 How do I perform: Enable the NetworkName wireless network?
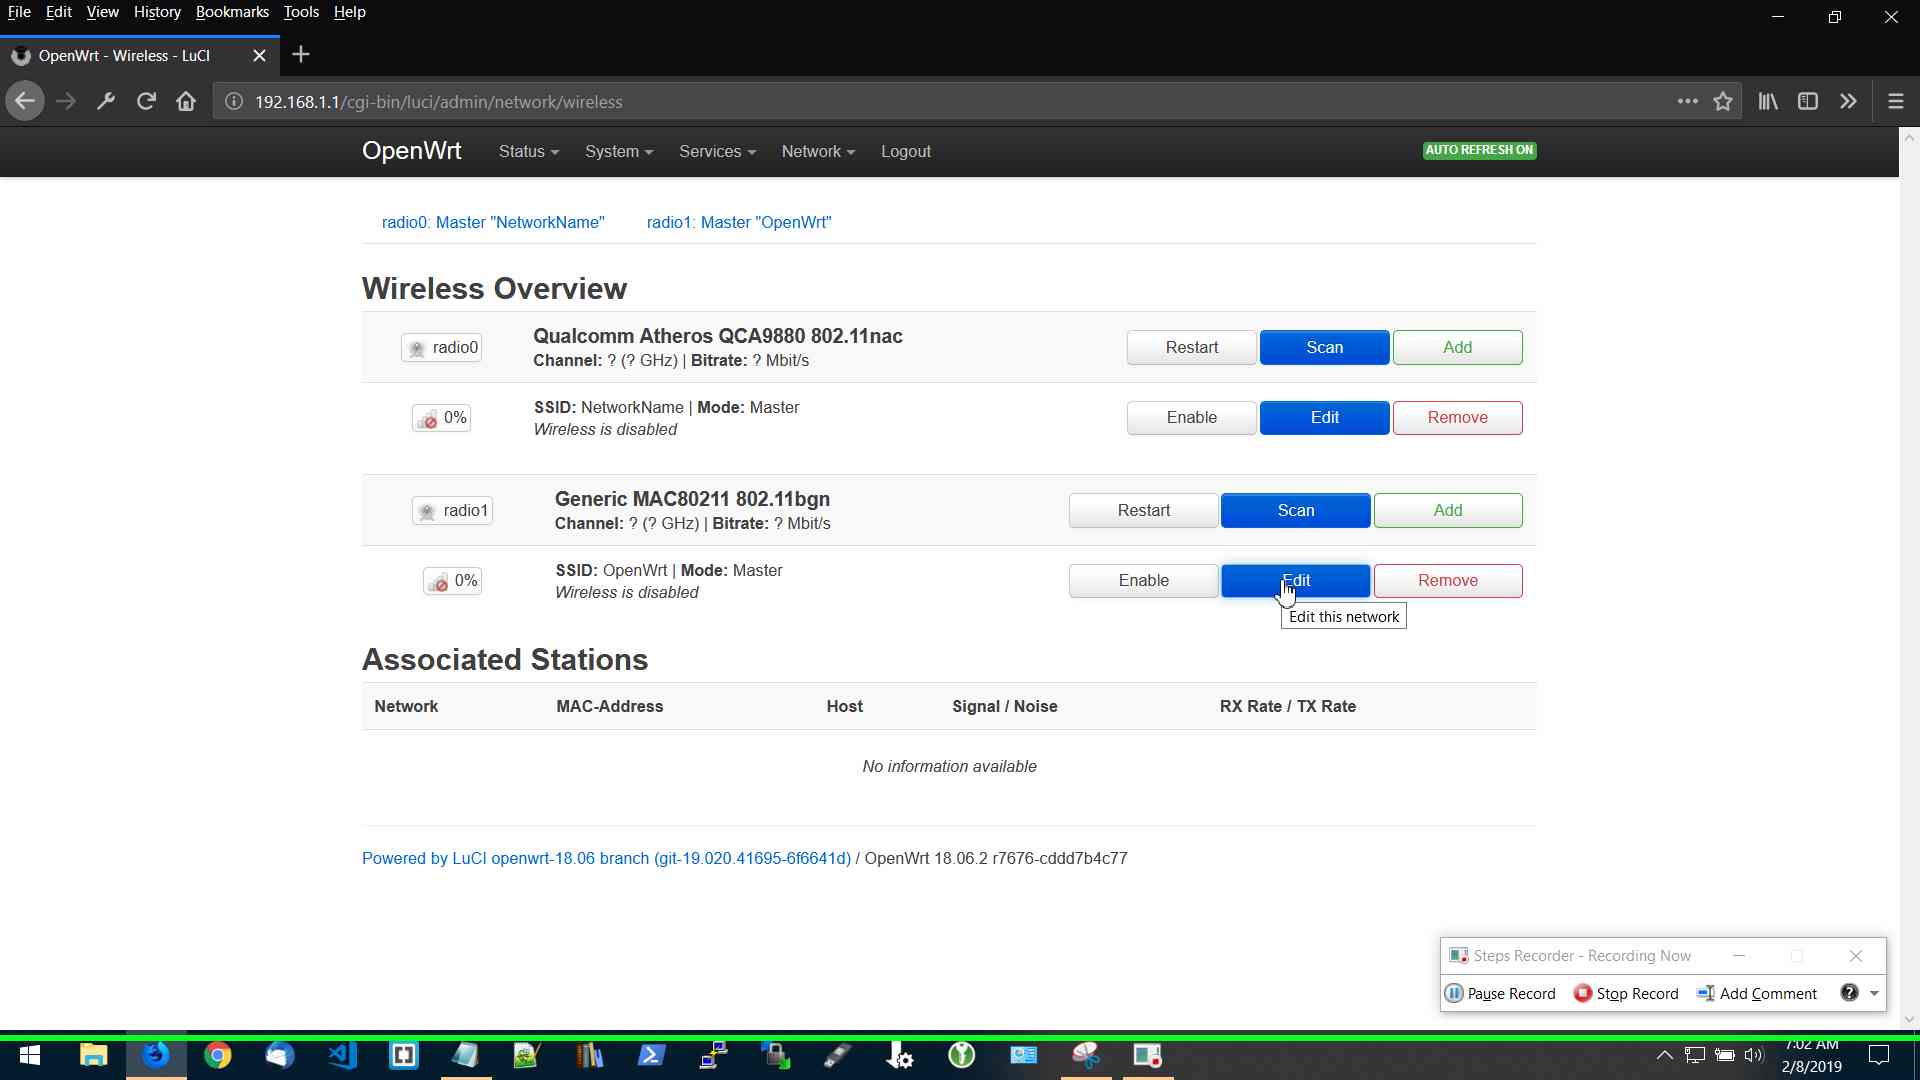pos(1191,418)
